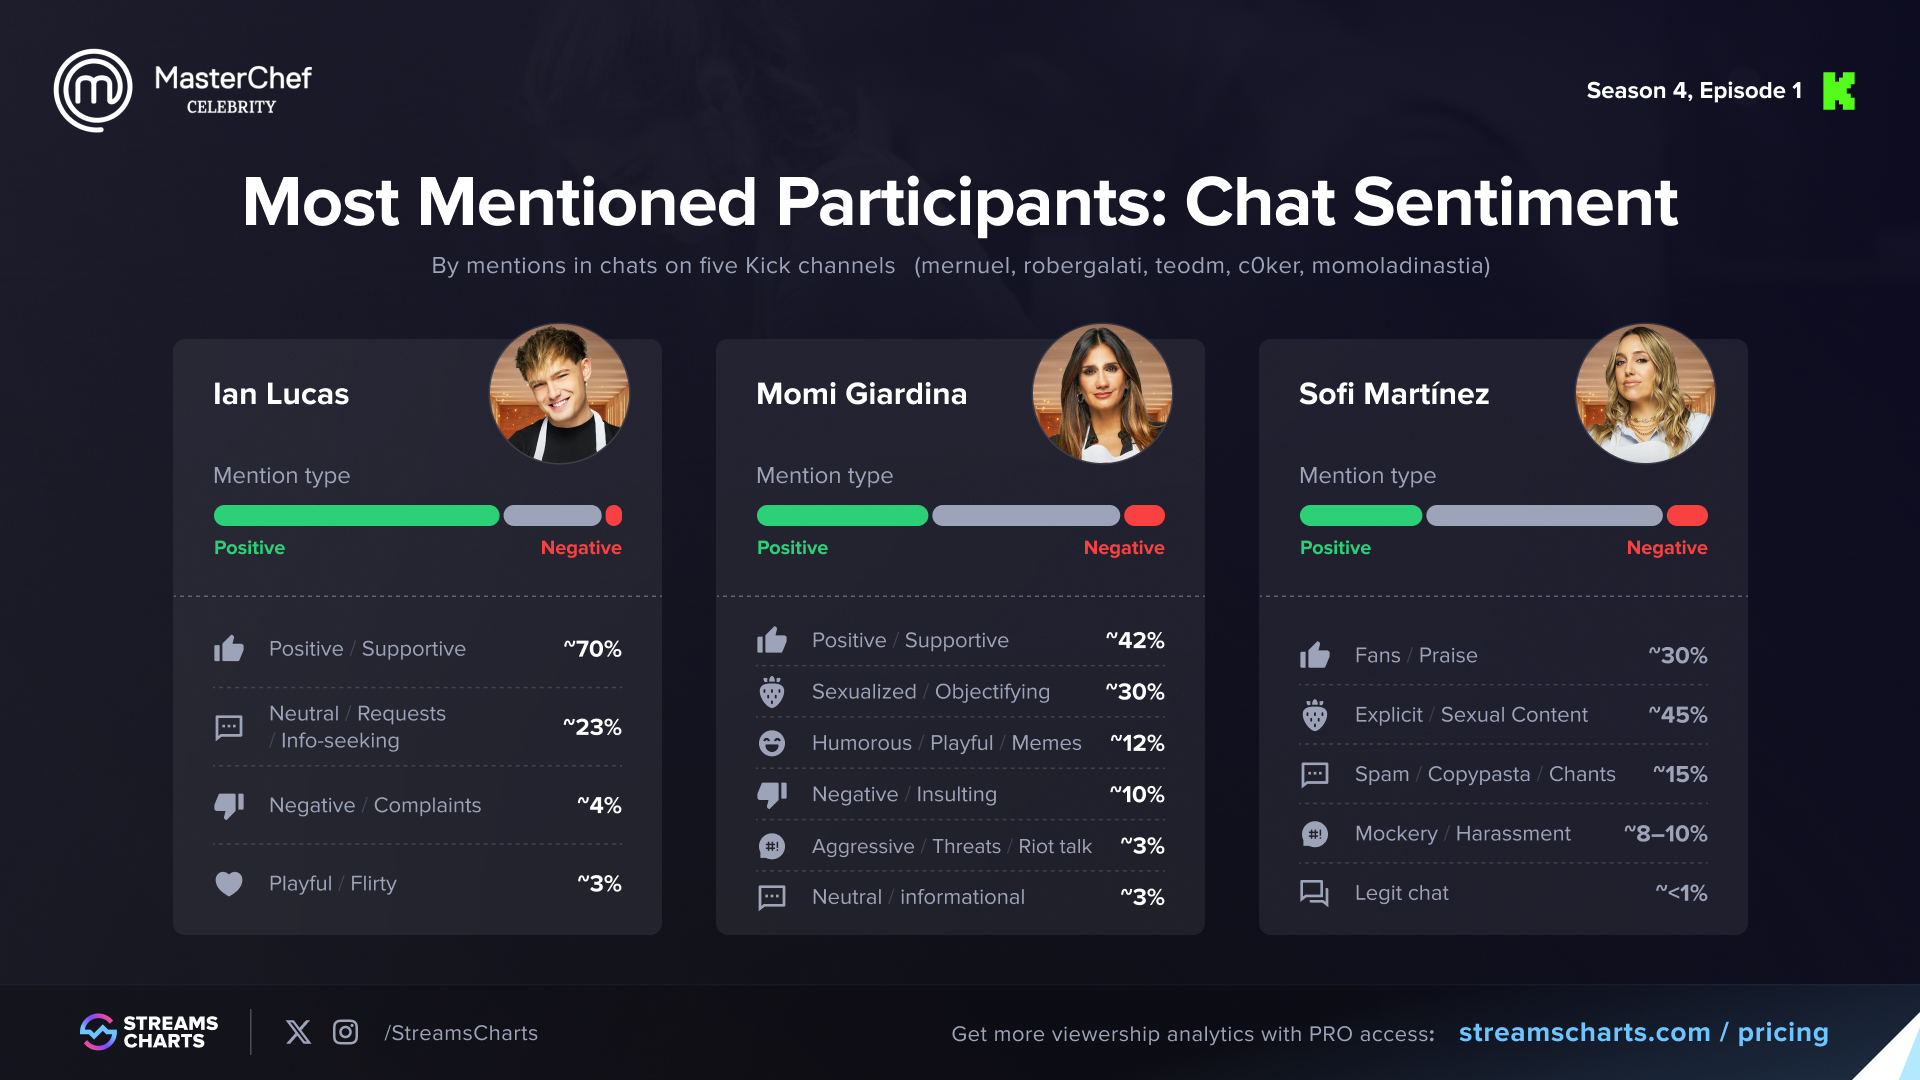The width and height of the screenshot is (1920, 1080).
Task: Click Momi Giardina profile photo
Action: (x=1102, y=393)
